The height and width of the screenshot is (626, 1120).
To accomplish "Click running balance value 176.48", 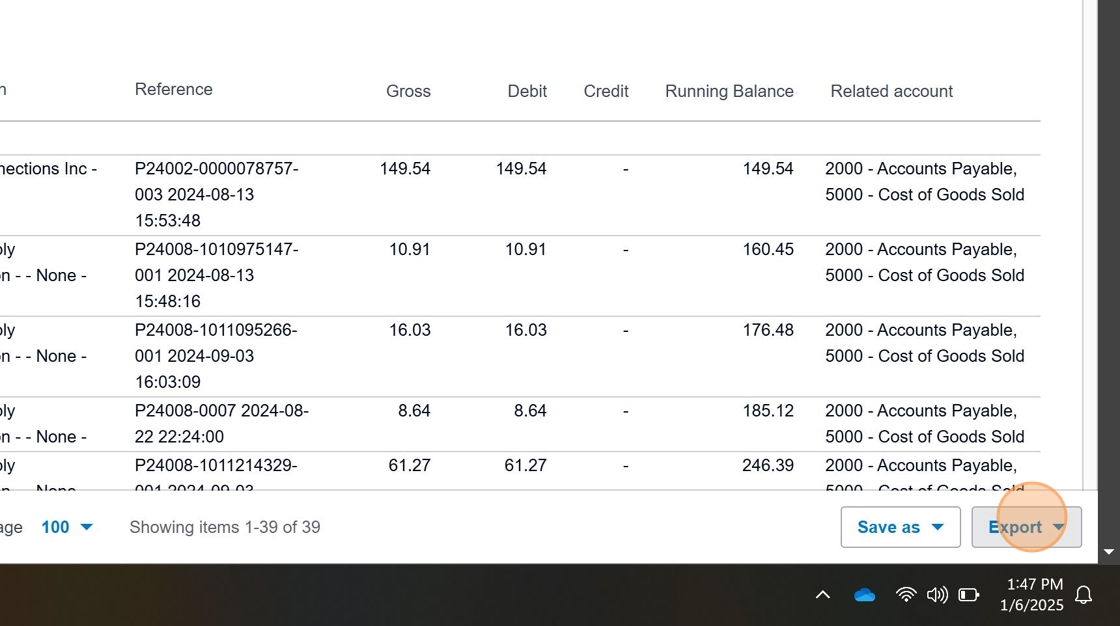I will point(768,330).
